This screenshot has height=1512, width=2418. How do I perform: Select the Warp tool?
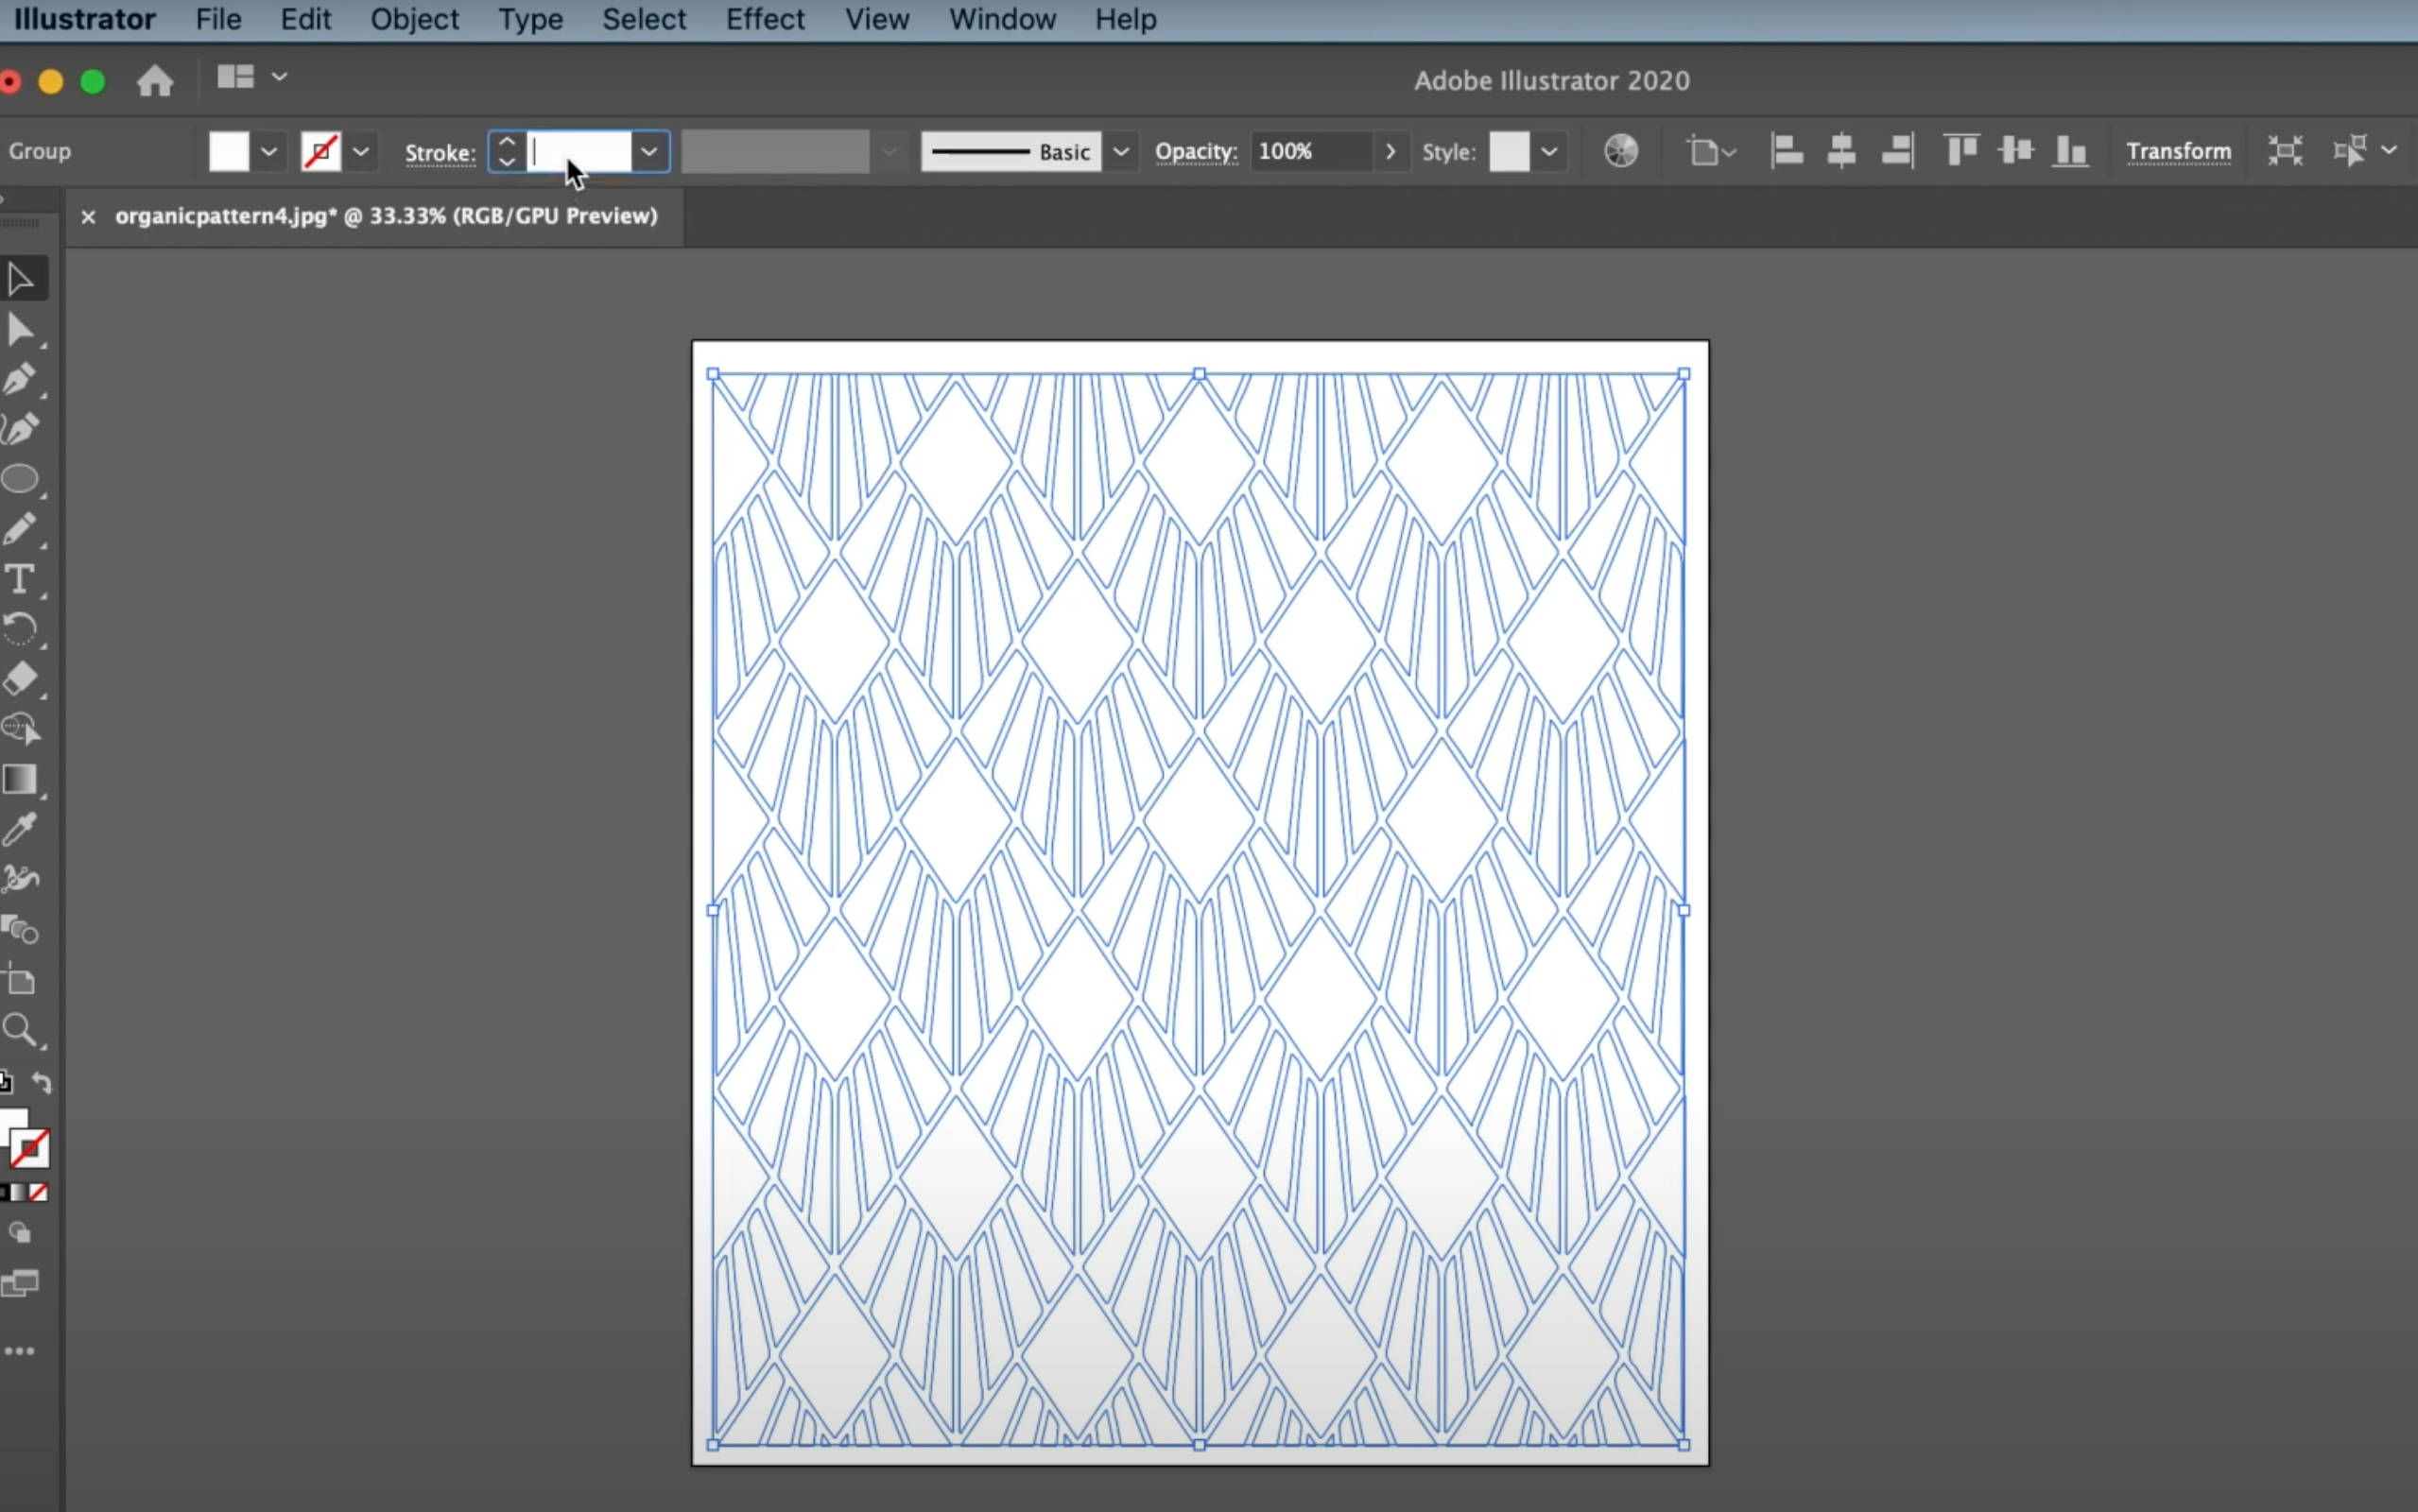click(x=20, y=879)
